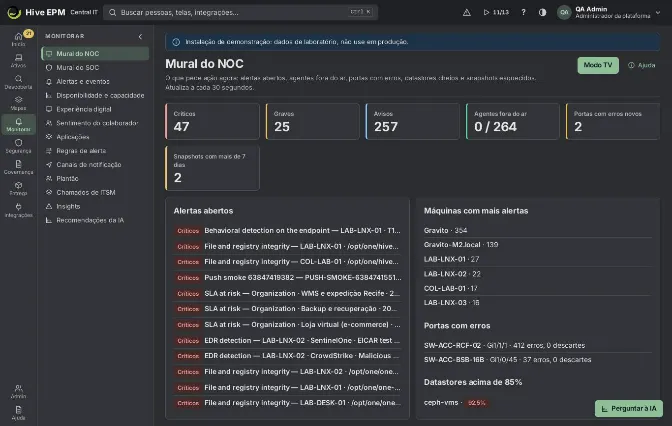Open the Push smoke 63847419382 alert
The width and height of the screenshot is (672, 426).
287,278
